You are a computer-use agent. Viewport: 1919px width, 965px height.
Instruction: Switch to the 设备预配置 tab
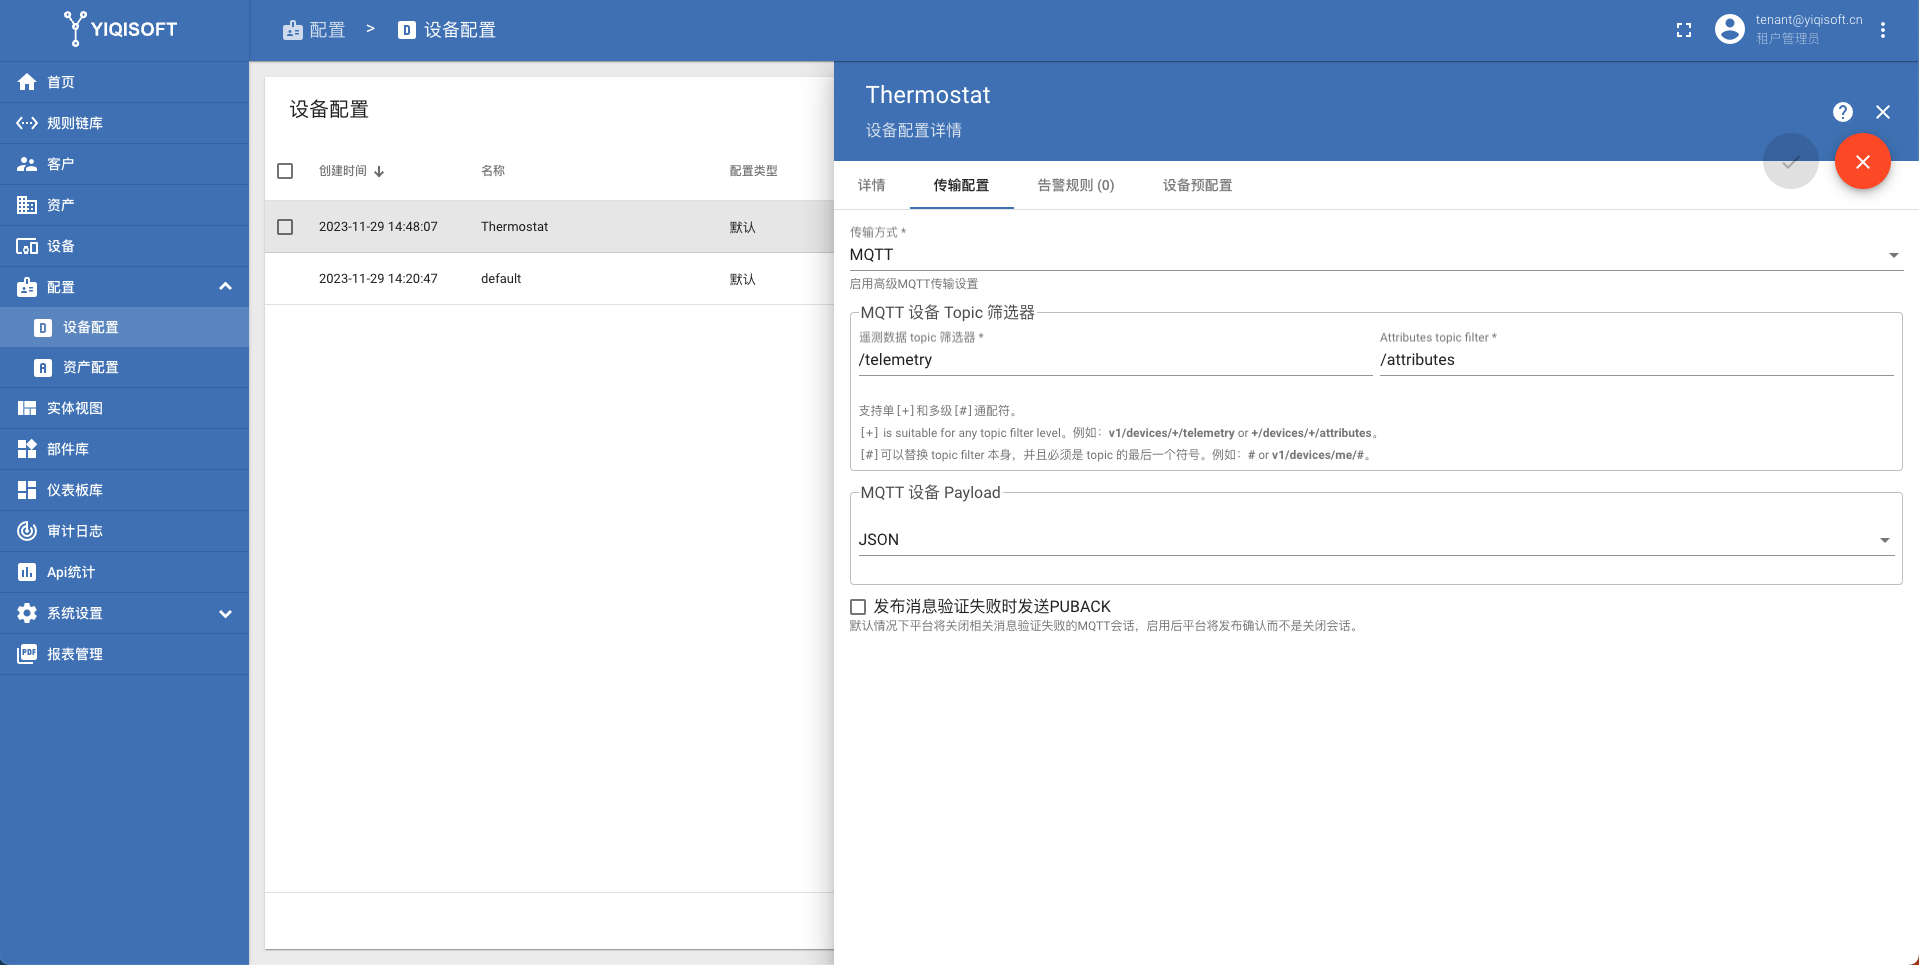1198,185
